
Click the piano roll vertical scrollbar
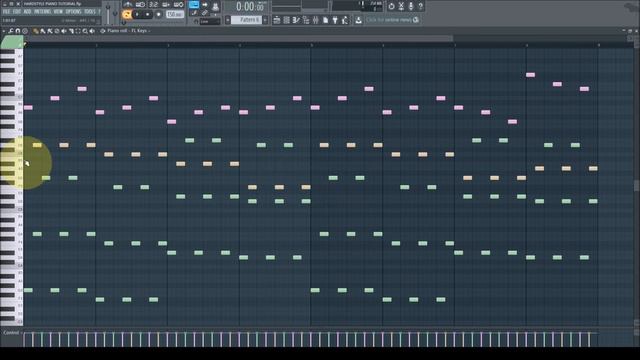coord(636,186)
